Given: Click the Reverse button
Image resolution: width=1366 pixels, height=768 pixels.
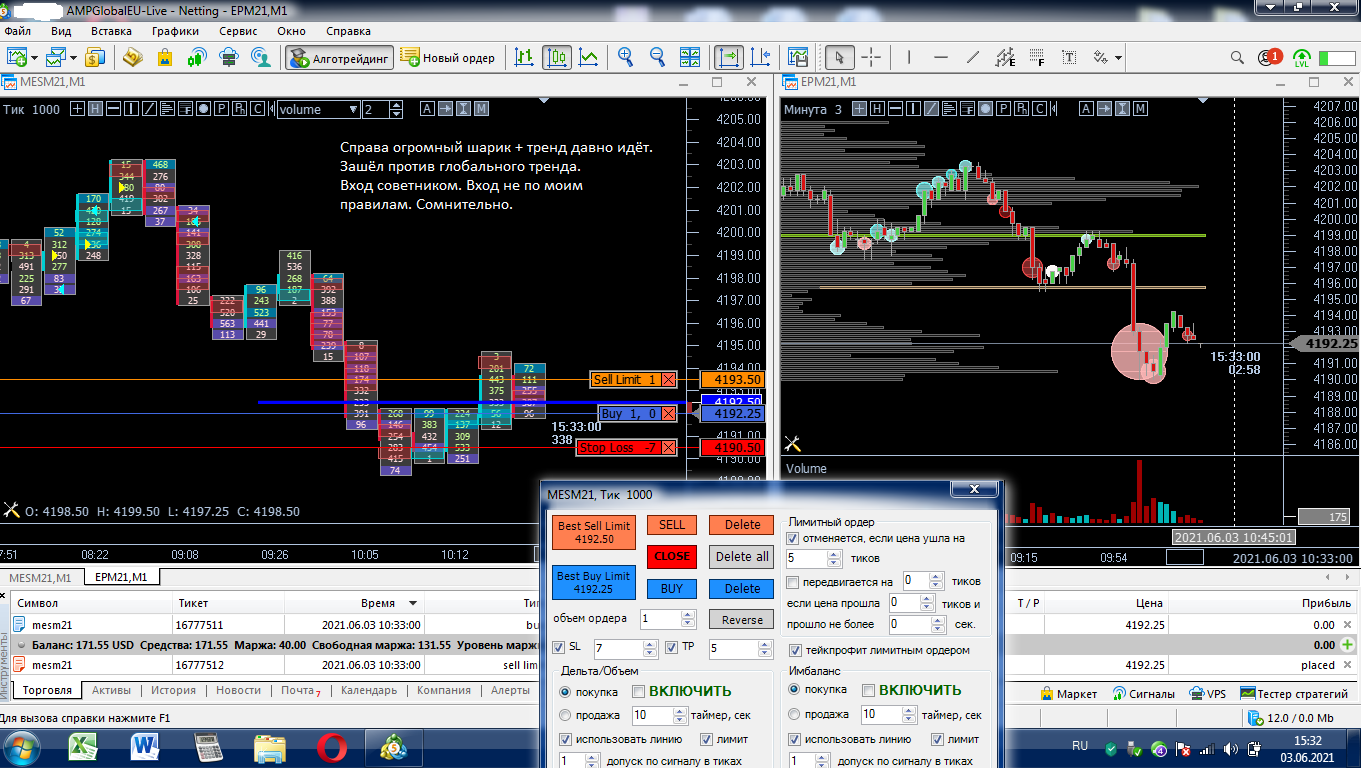Looking at the screenshot, I should (742, 619).
